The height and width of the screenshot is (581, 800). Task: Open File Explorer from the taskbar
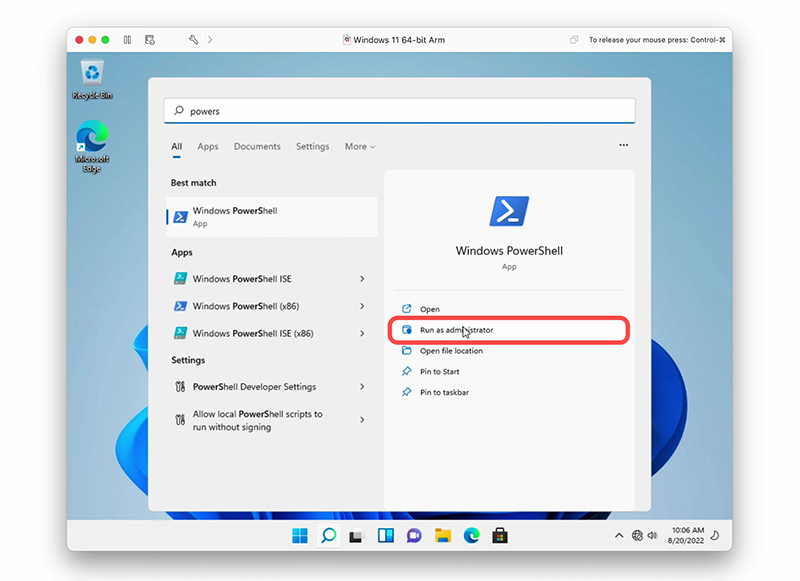pyautogui.click(x=443, y=536)
